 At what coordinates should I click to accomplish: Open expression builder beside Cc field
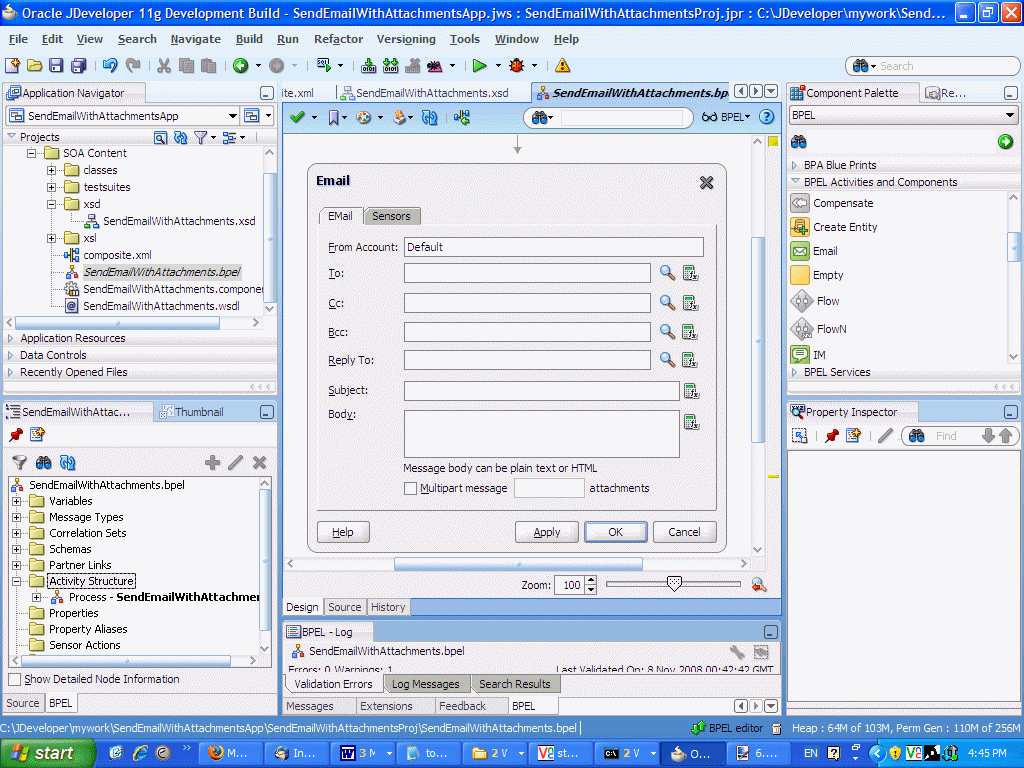690,302
